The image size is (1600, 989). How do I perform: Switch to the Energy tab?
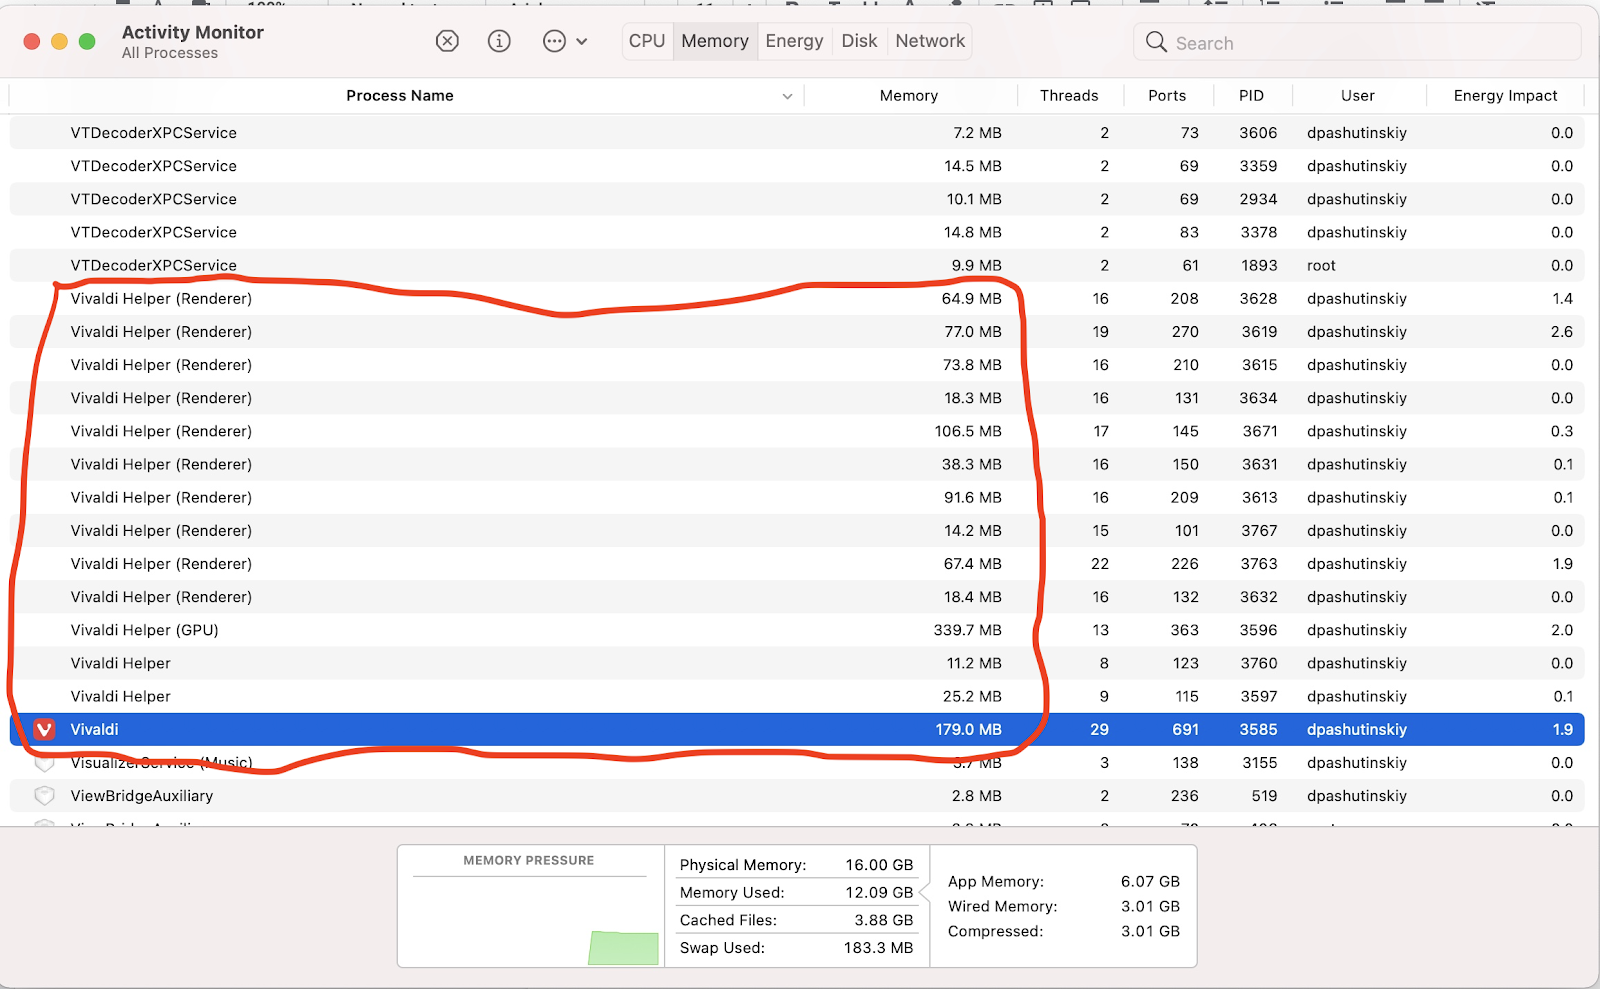point(794,41)
